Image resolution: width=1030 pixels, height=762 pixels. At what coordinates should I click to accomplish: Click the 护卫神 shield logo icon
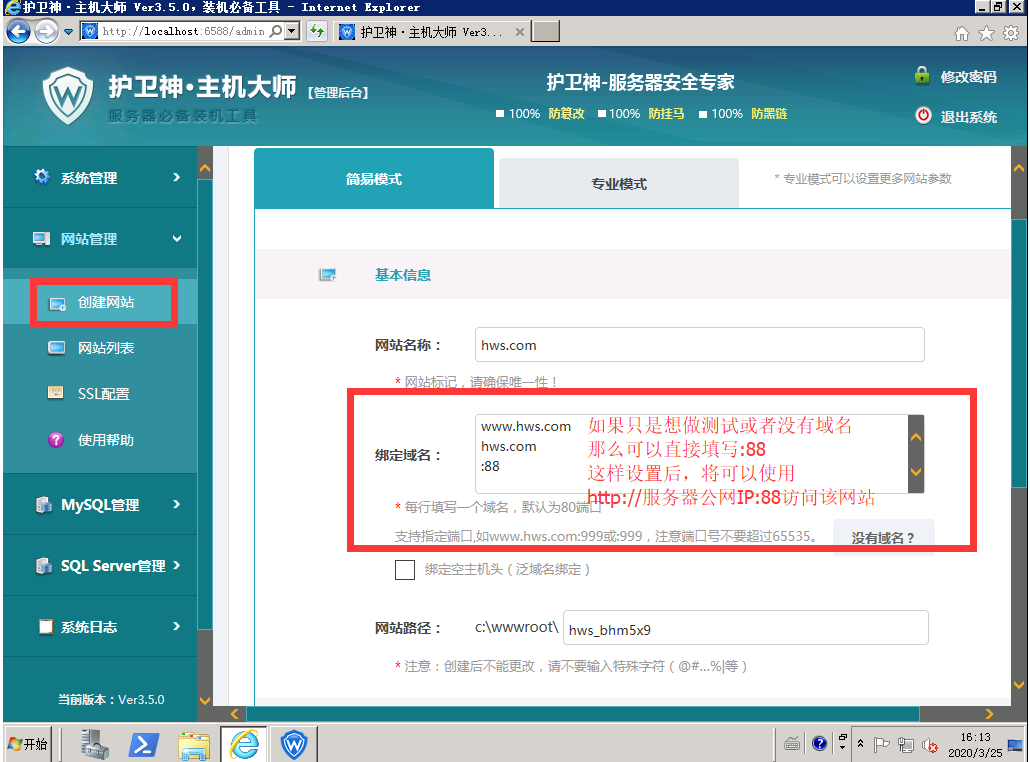pyautogui.click(x=67, y=96)
